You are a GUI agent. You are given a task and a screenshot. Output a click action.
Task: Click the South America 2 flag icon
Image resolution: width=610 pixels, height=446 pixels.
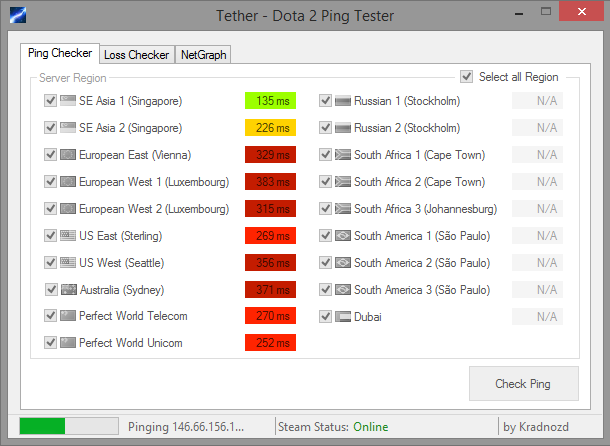point(343,263)
